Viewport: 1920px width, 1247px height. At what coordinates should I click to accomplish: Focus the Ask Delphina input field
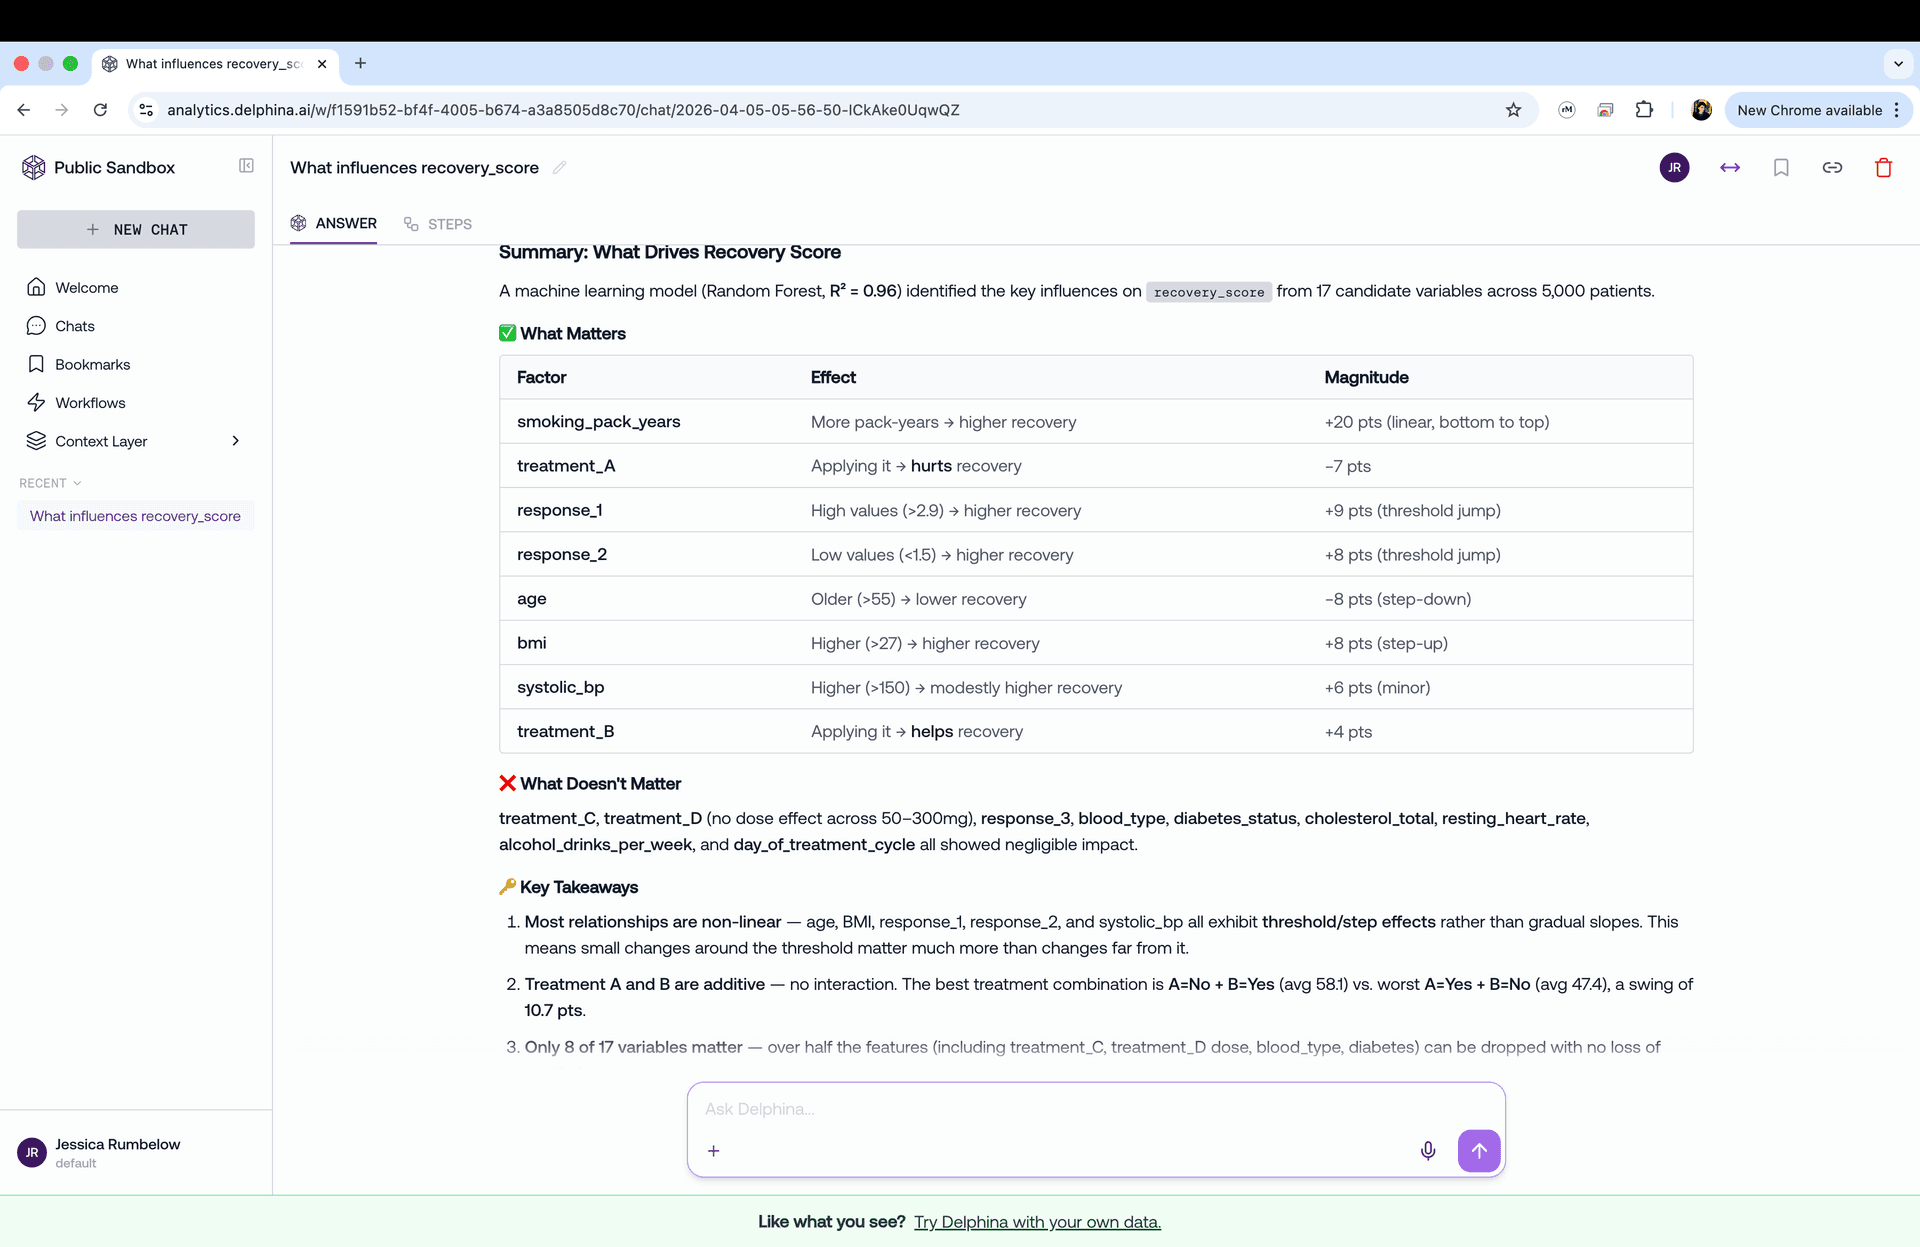pos(1050,1109)
